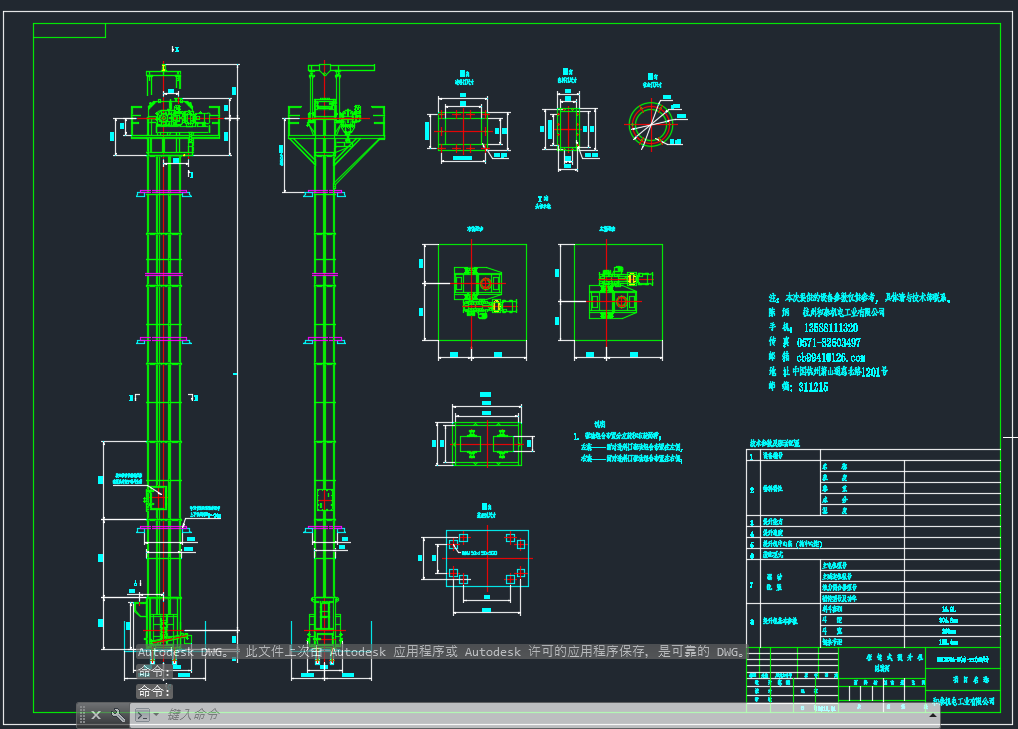Click the Autodesk DWG history message line

coord(440,652)
